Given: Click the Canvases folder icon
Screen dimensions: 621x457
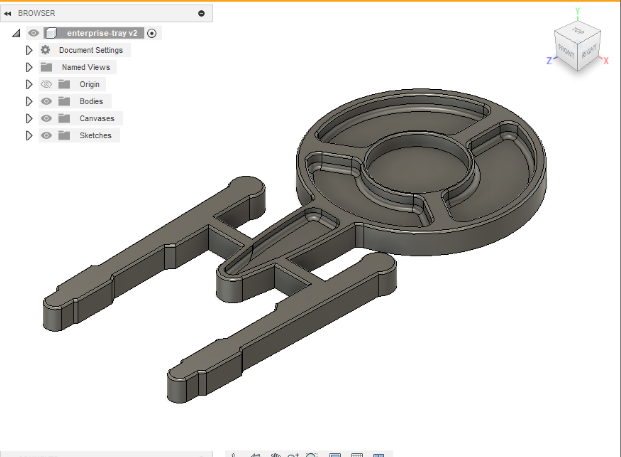Looking at the screenshot, I should (64, 118).
